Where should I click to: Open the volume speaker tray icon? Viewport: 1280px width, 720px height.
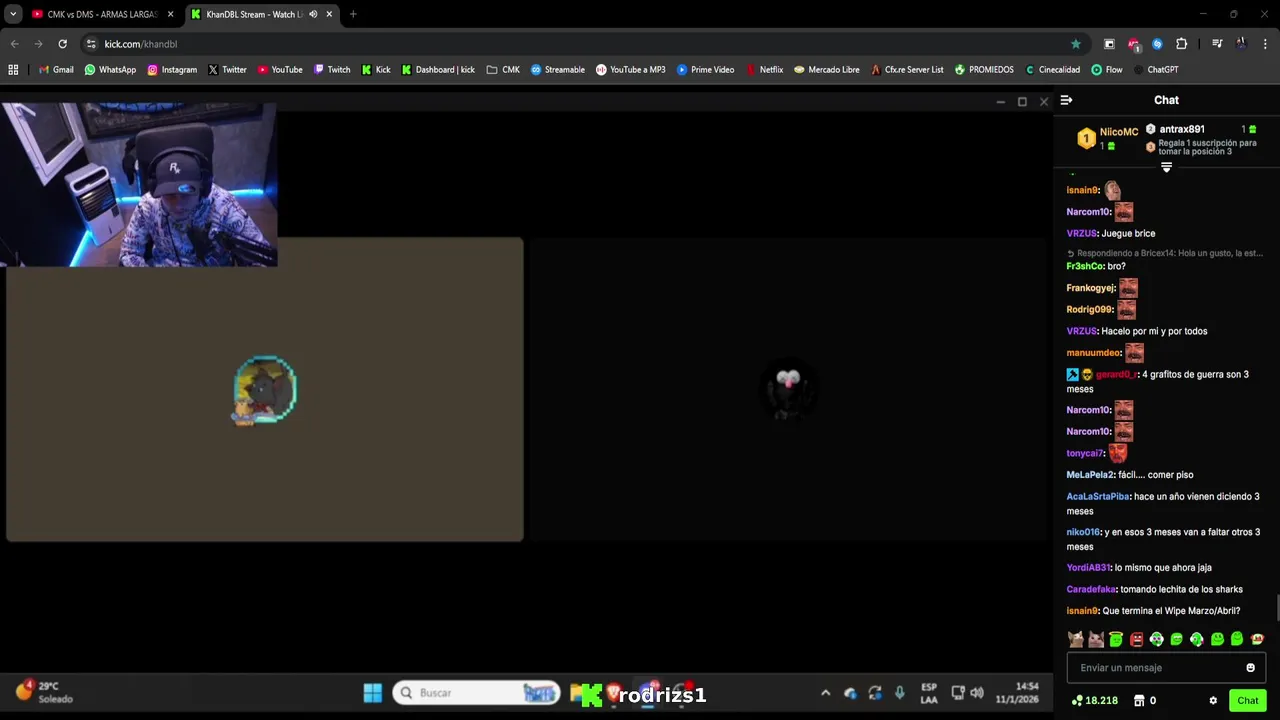pos(977,693)
